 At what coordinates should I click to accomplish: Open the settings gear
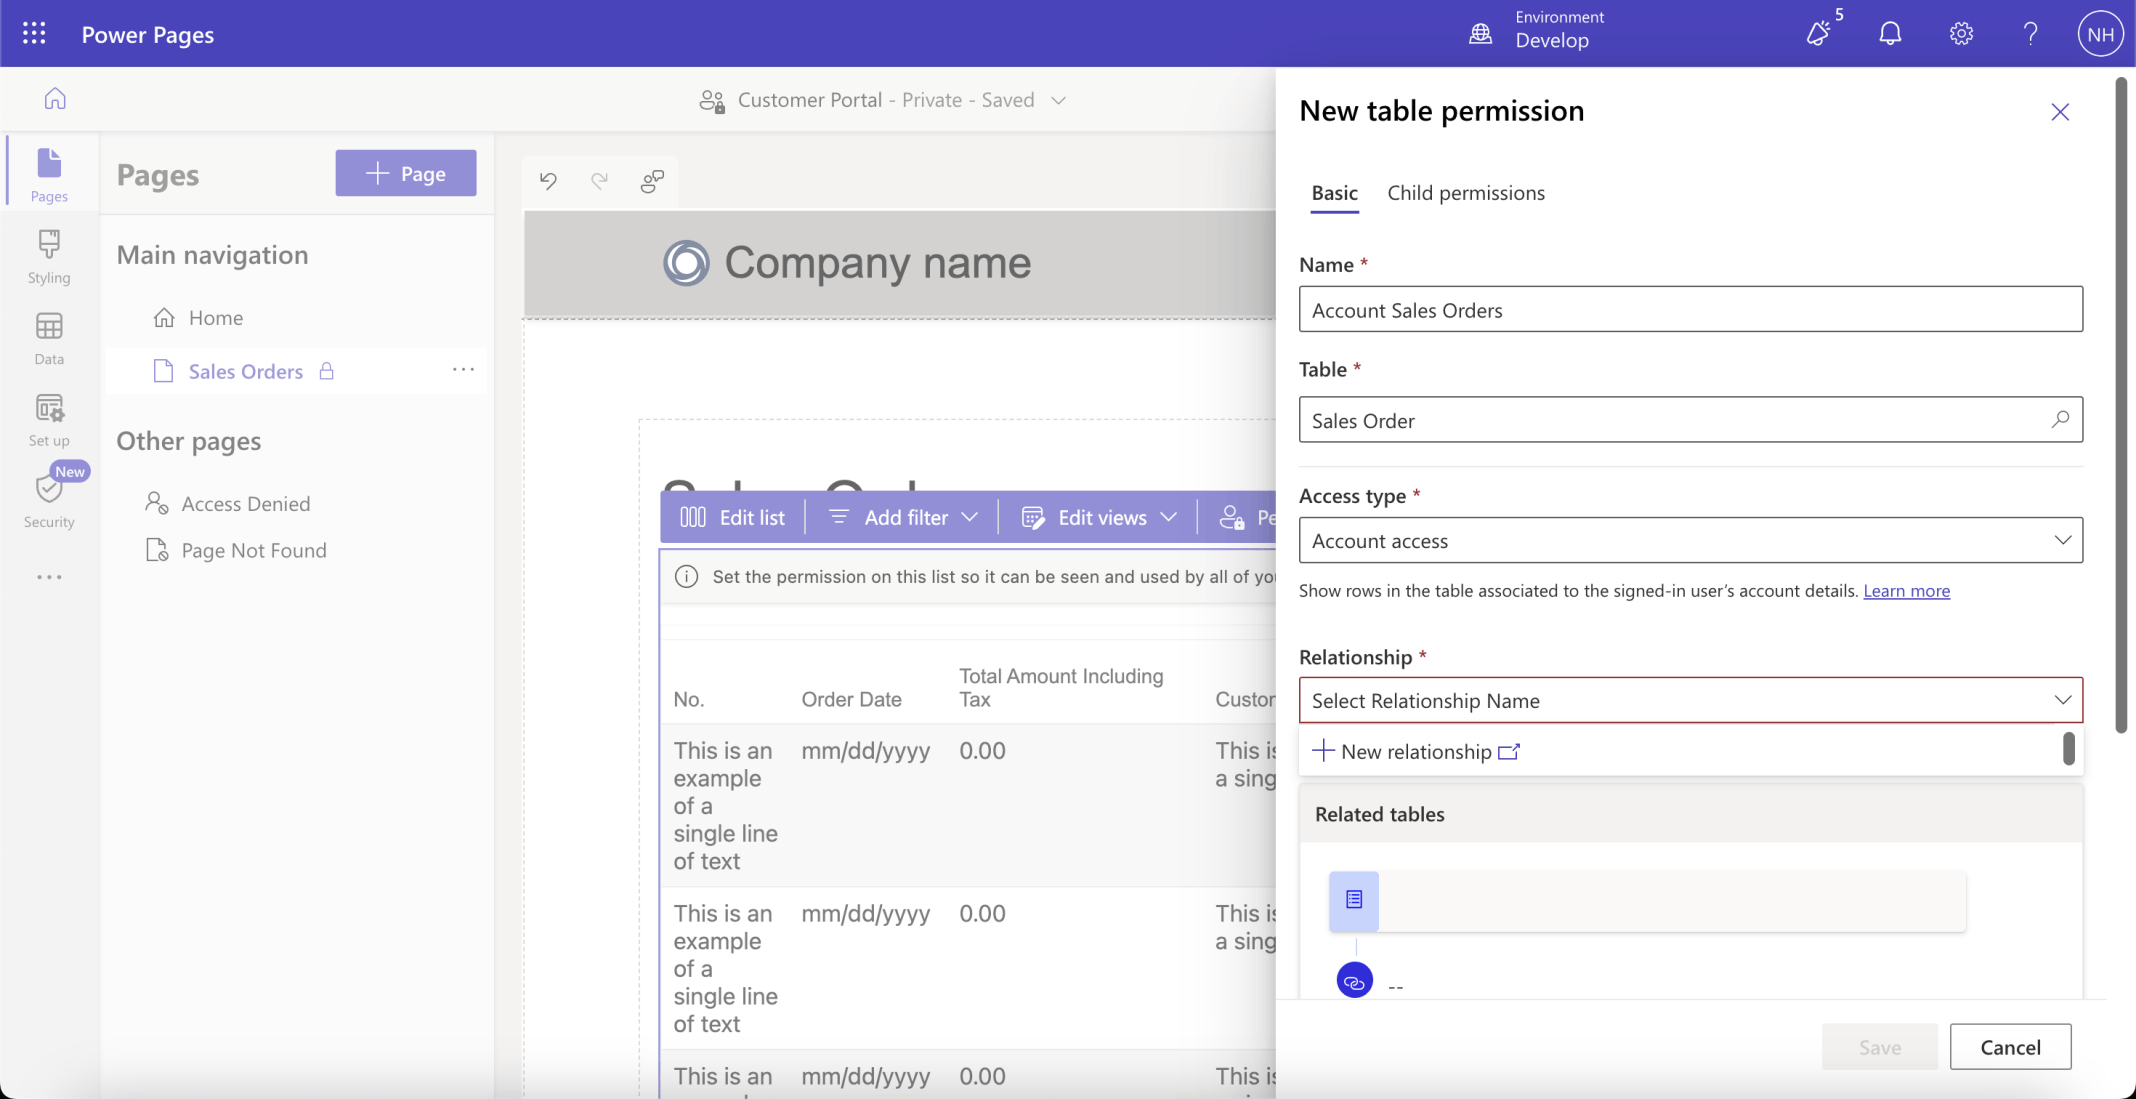[1960, 34]
